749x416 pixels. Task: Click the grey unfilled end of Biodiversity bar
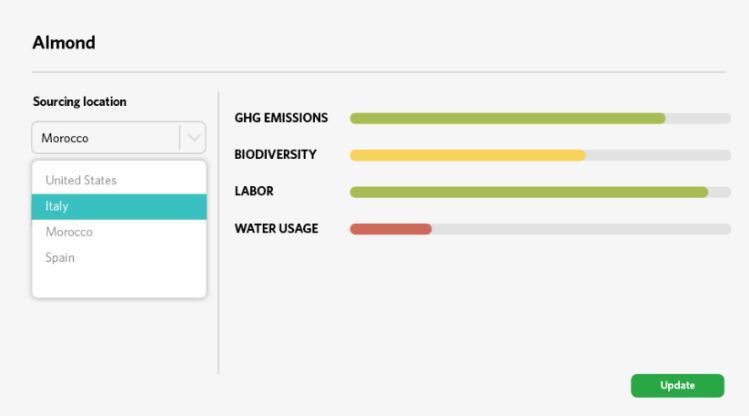(657, 155)
